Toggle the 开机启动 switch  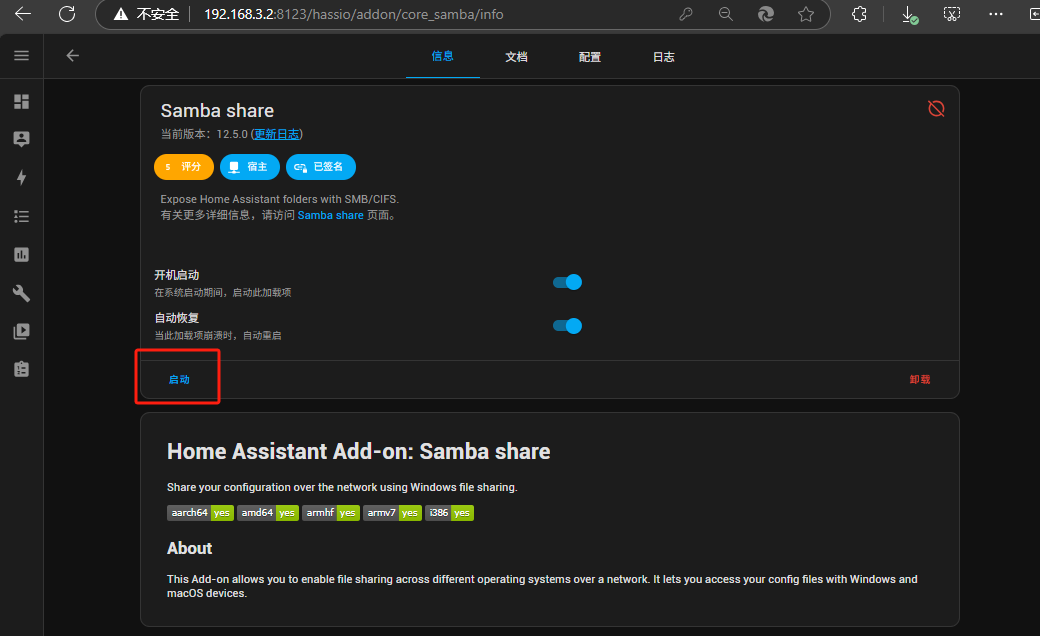point(568,282)
